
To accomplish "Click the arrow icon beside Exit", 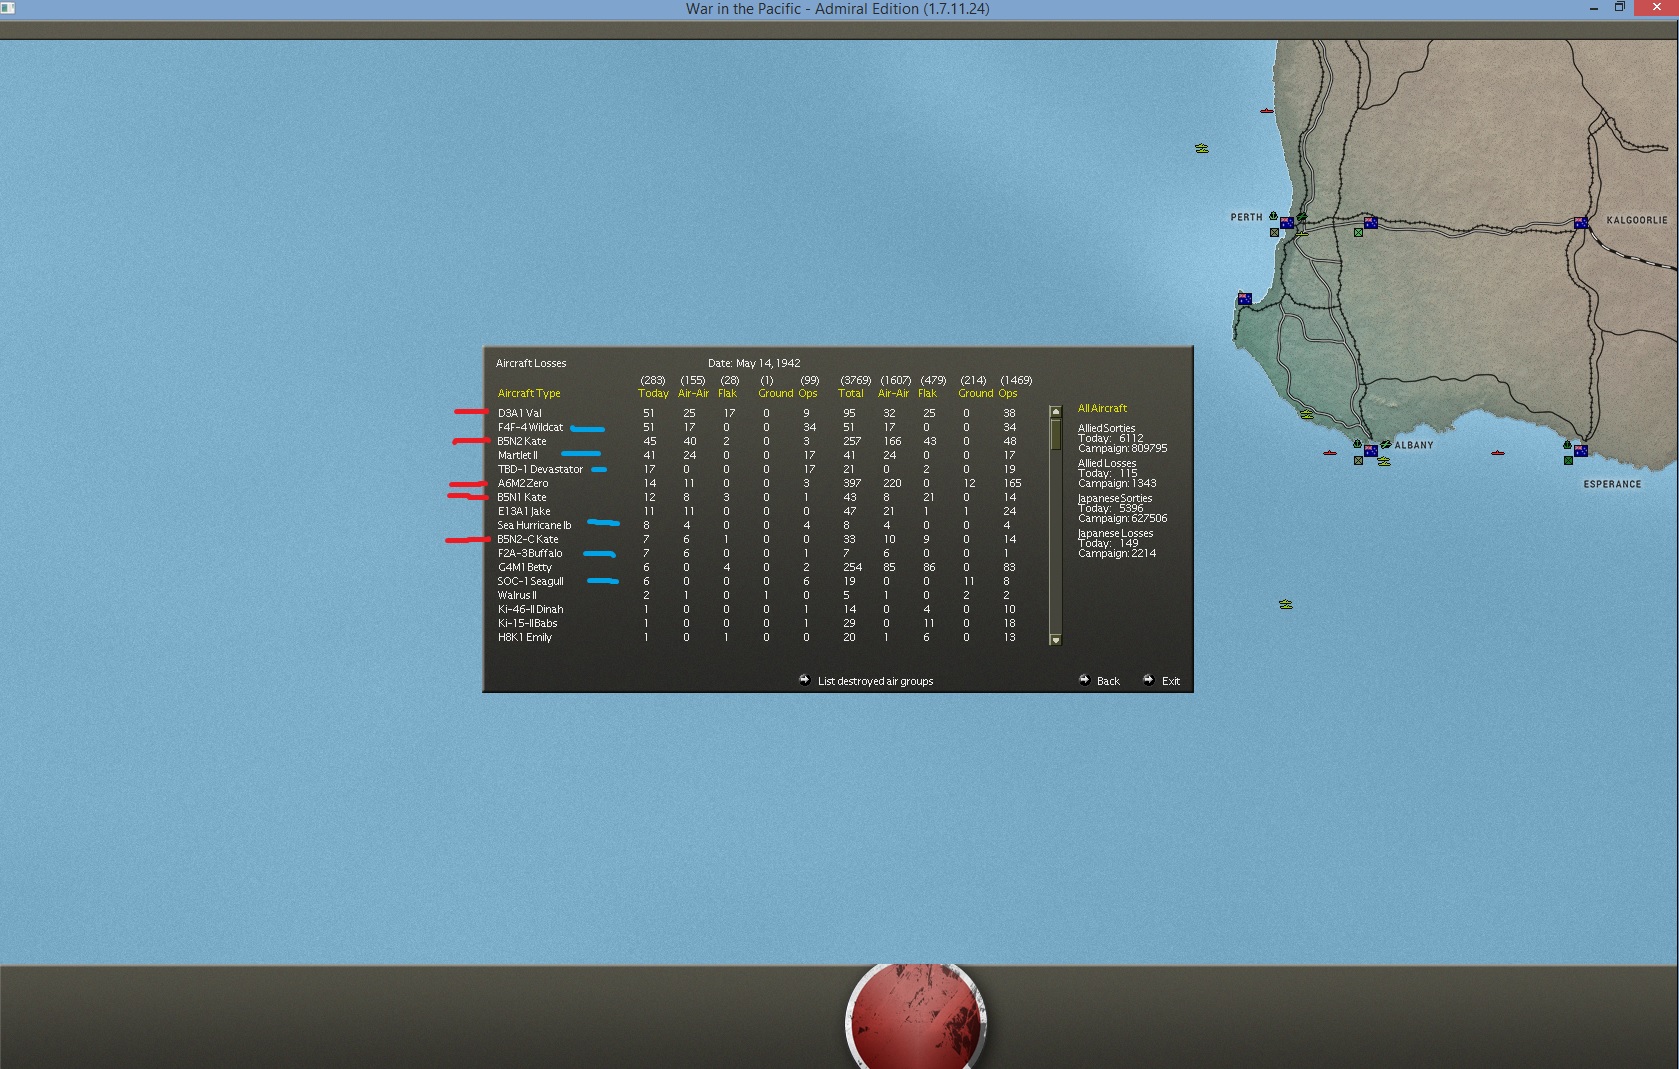I will (x=1148, y=680).
